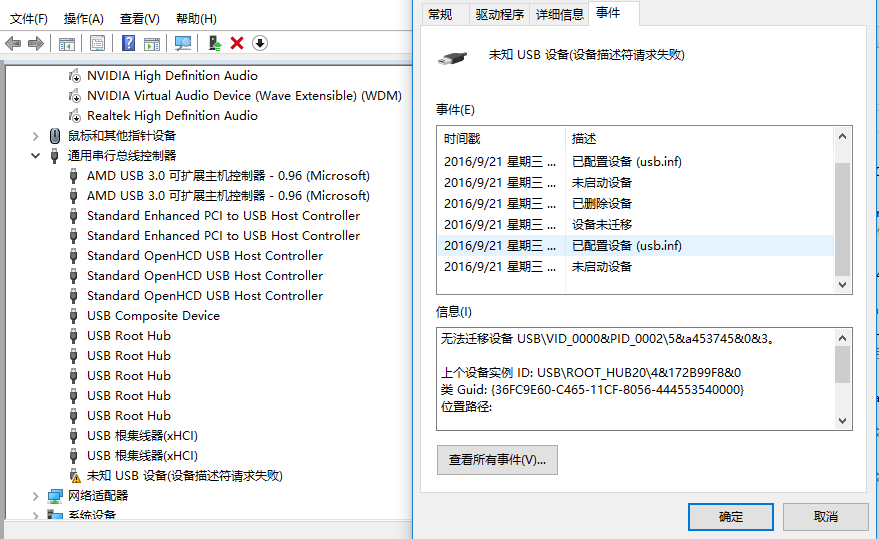
Task: Click the 取消 button
Action: [x=826, y=517]
